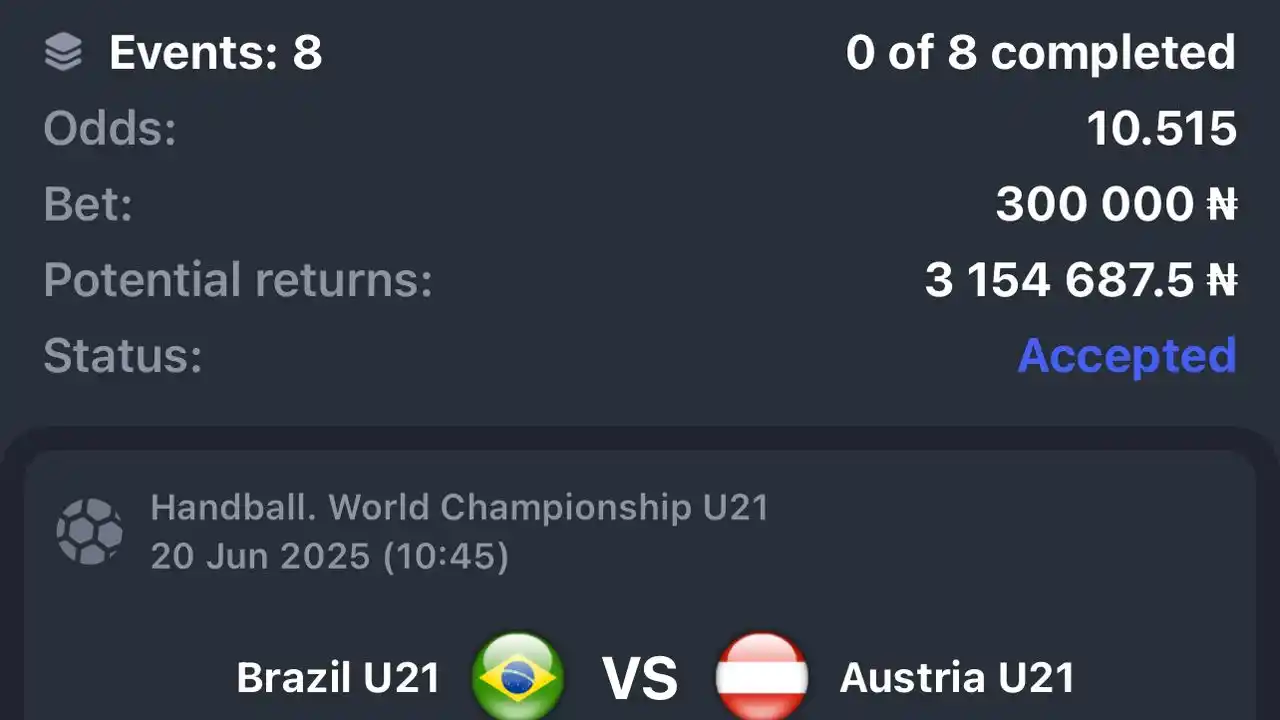Tap the 20 Jun 2025 (10:45) date
The width and height of the screenshot is (1280, 720).
pos(330,556)
